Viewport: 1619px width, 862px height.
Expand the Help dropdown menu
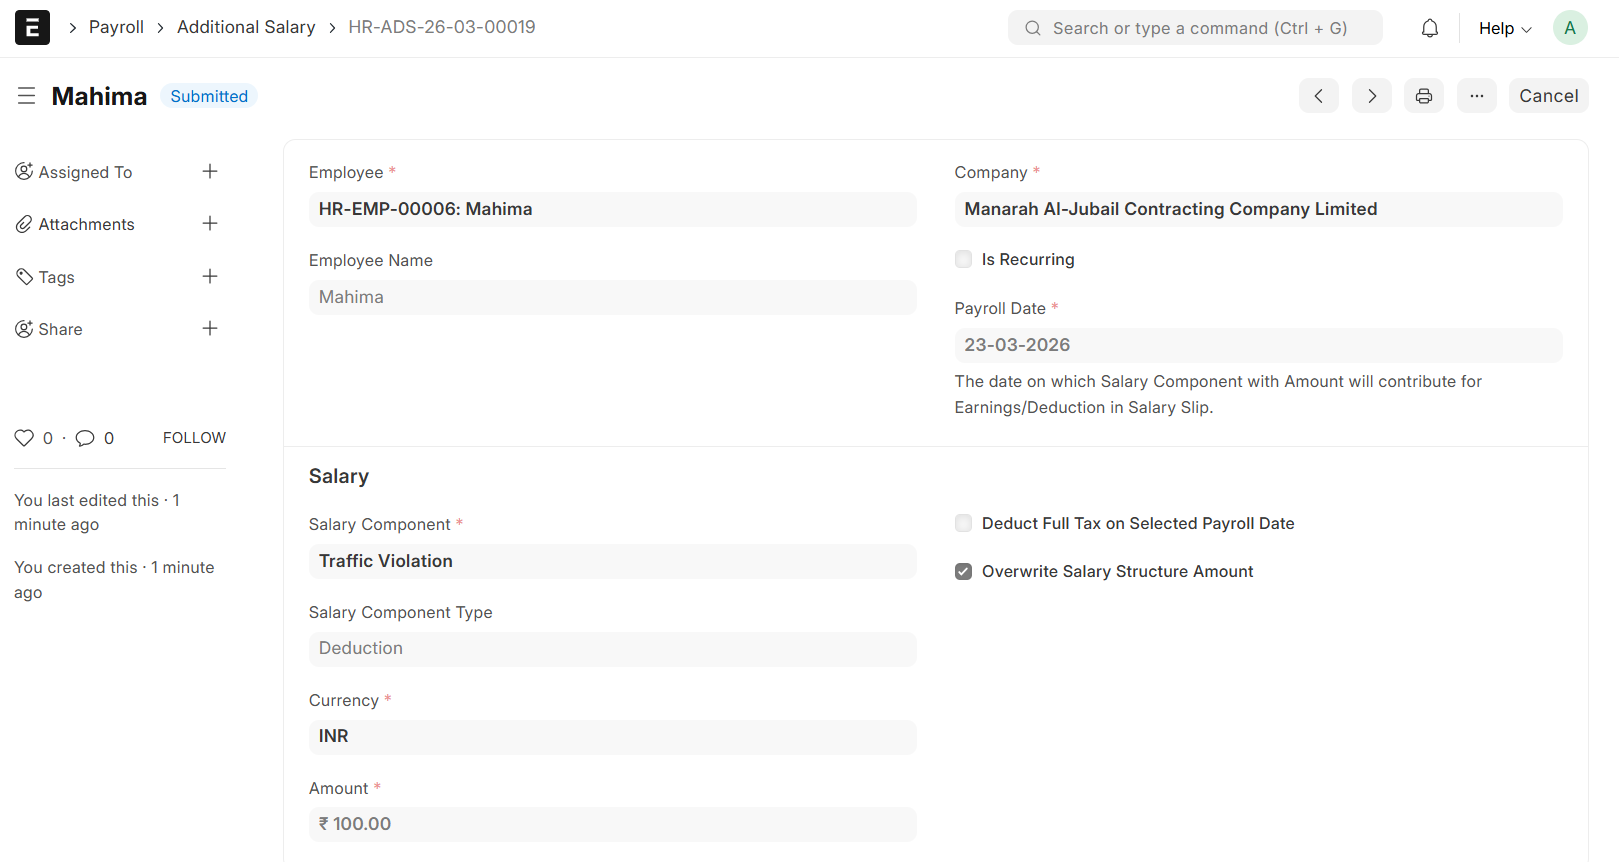pos(1504,28)
